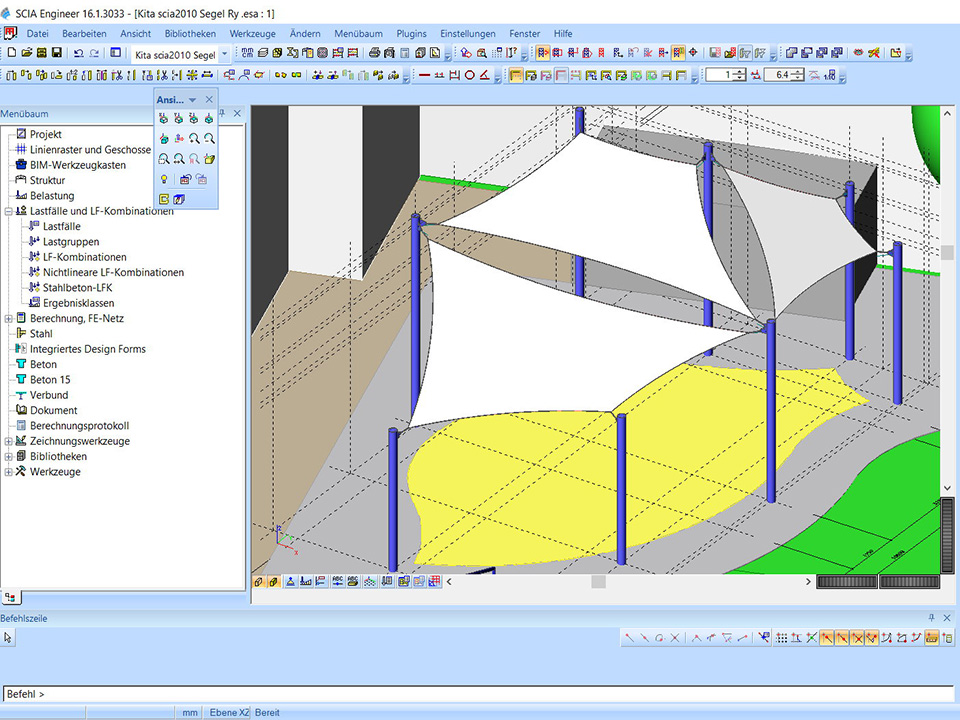Screen dimensions: 960x720
Task: Open Nichtlineare LF-Kombinationen entry
Action: point(113,272)
